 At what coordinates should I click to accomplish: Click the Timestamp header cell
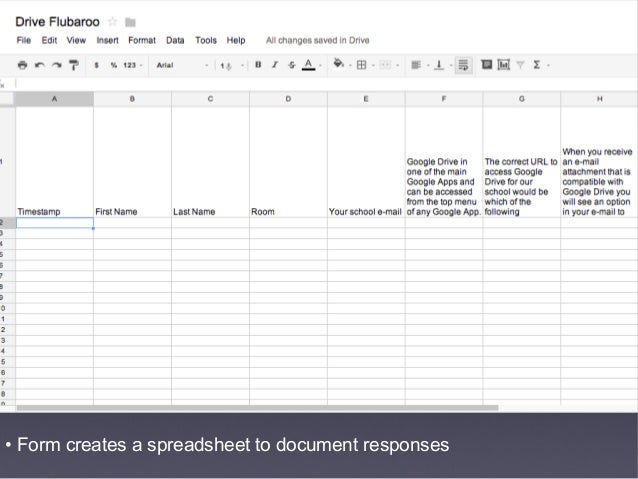pos(54,162)
